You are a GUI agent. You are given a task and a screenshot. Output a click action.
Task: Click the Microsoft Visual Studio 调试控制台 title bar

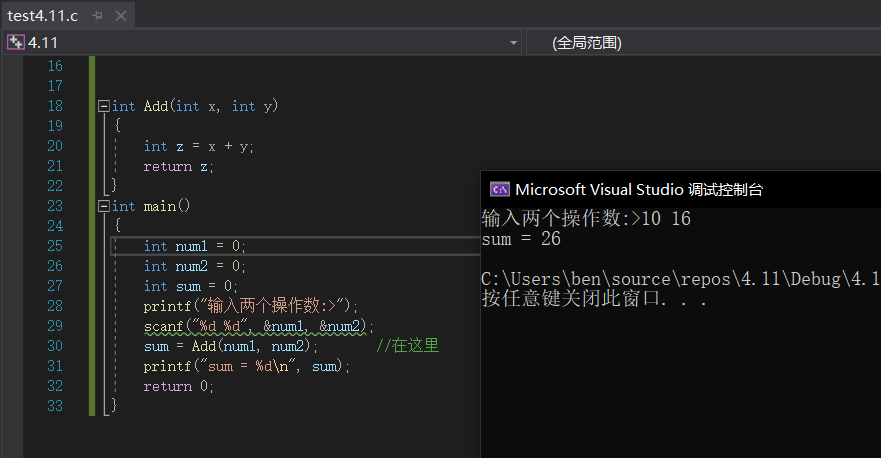pyautogui.click(x=640, y=189)
